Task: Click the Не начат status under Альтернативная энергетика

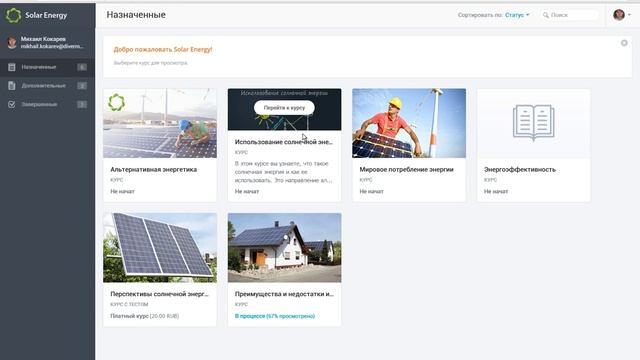Action: point(122,191)
